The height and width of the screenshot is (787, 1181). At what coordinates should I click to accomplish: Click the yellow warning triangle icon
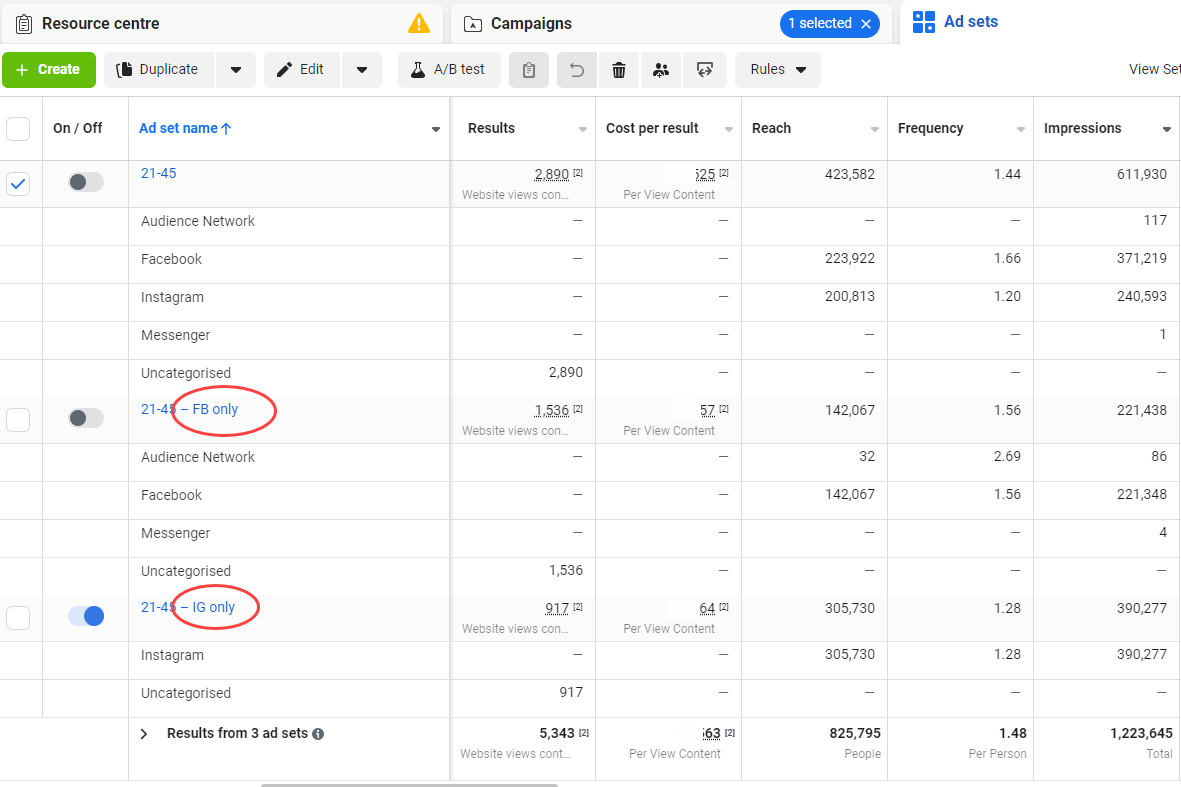pyautogui.click(x=419, y=23)
